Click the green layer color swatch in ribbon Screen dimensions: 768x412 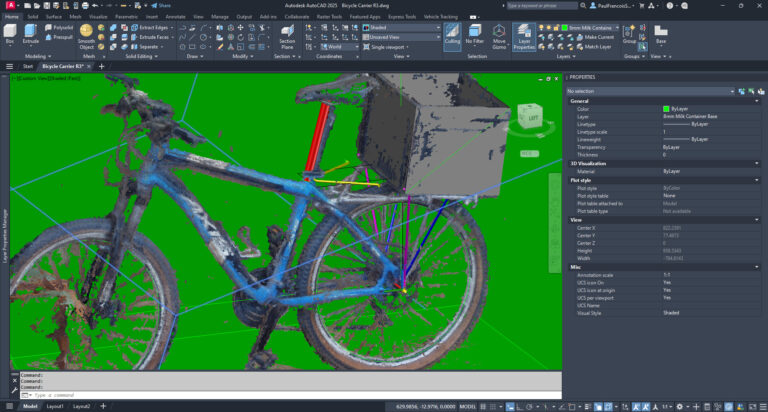tap(565, 28)
